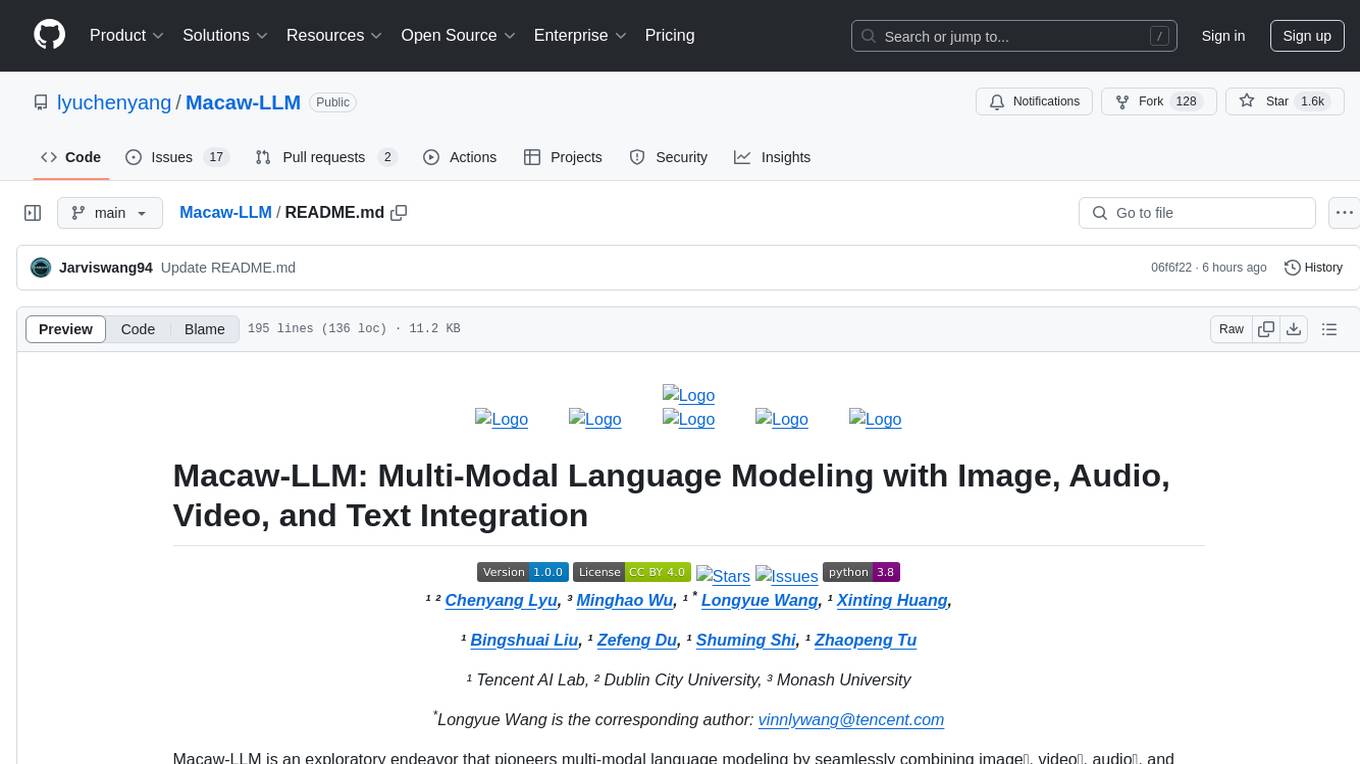Image resolution: width=1360 pixels, height=764 pixels.
Task: Open the Pricing page
Action: click(670, 35)
